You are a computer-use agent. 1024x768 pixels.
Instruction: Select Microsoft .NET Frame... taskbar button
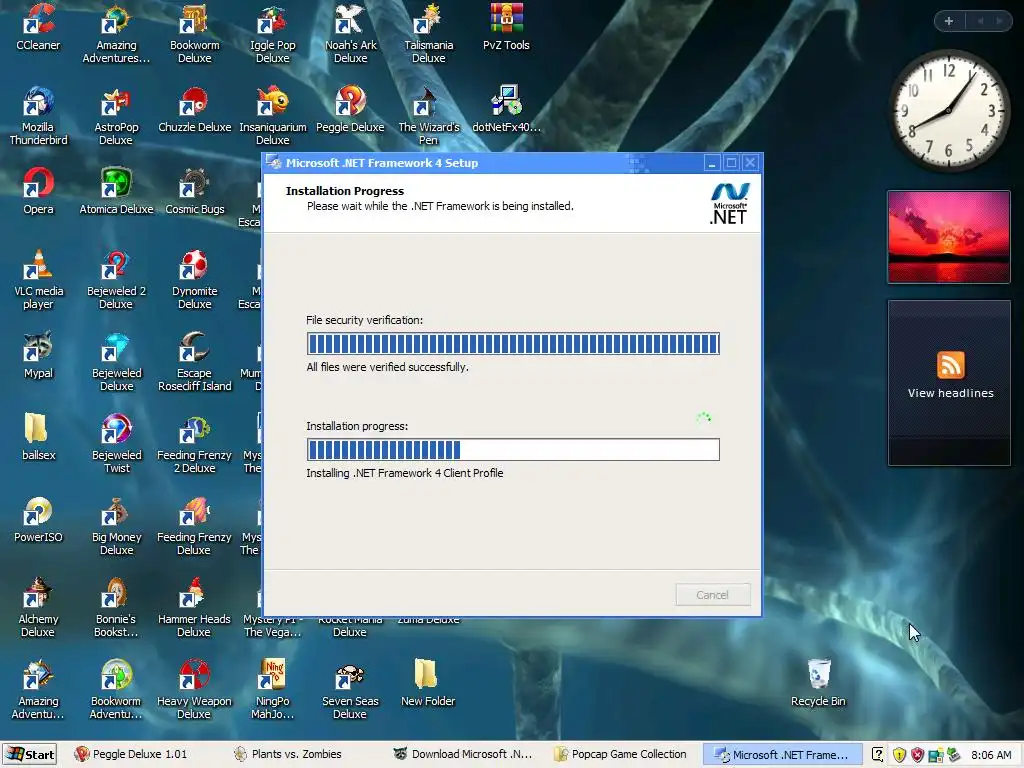780,754
